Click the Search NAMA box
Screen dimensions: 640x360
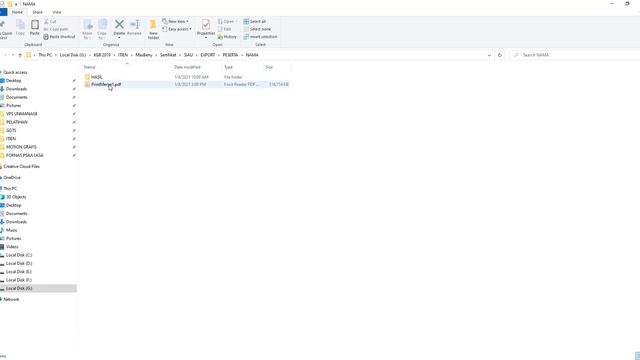tap(575, 55)
